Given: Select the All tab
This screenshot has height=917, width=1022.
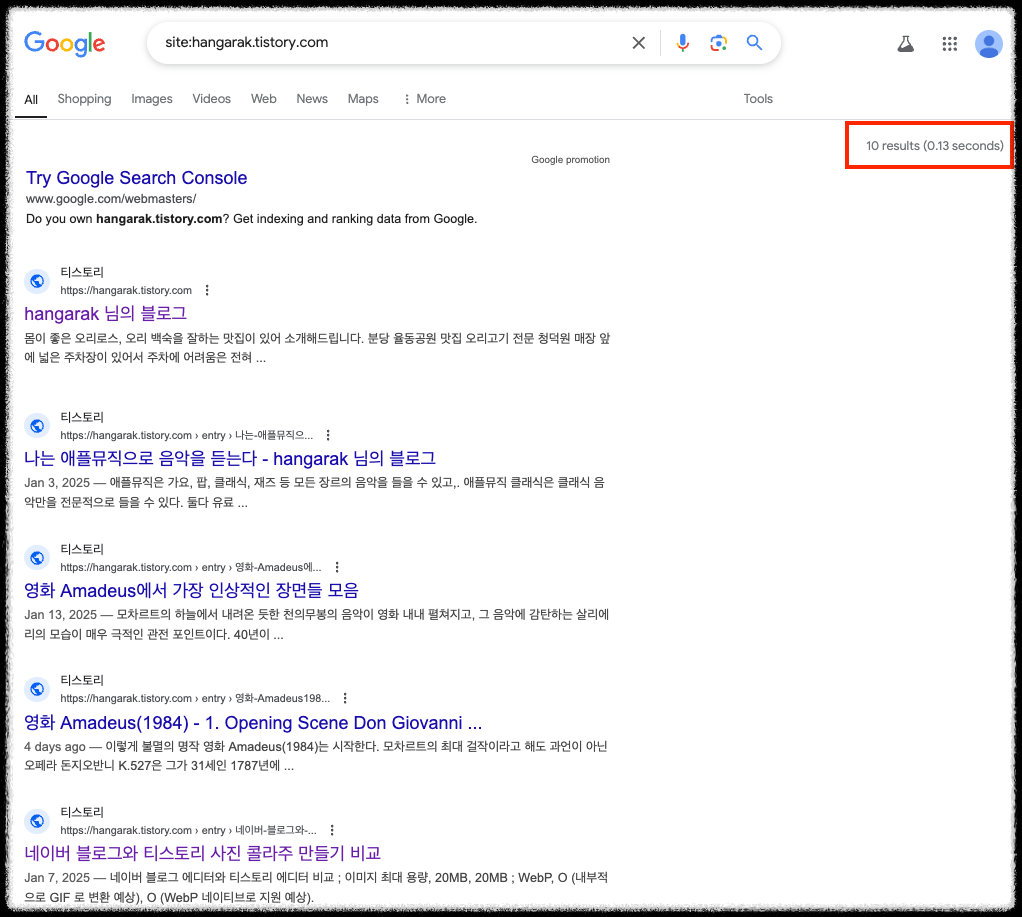Looking at the screenshot, I should (x=31, y=100).
